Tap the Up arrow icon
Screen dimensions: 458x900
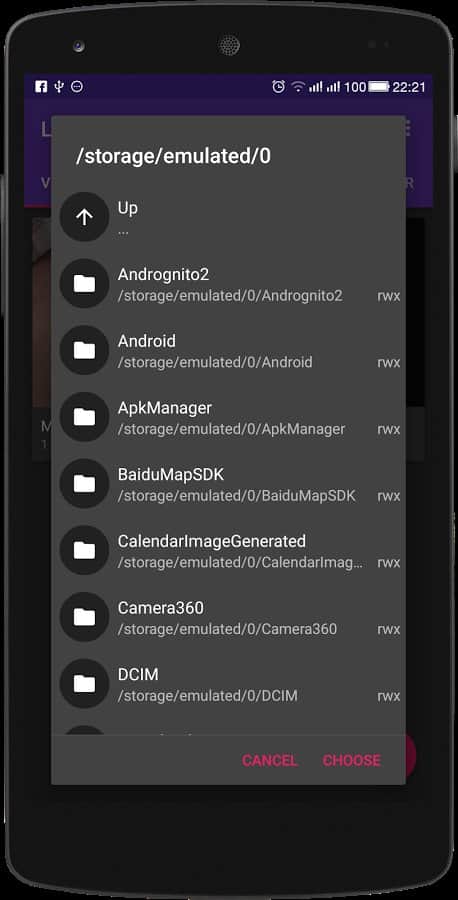coord(84,216)
